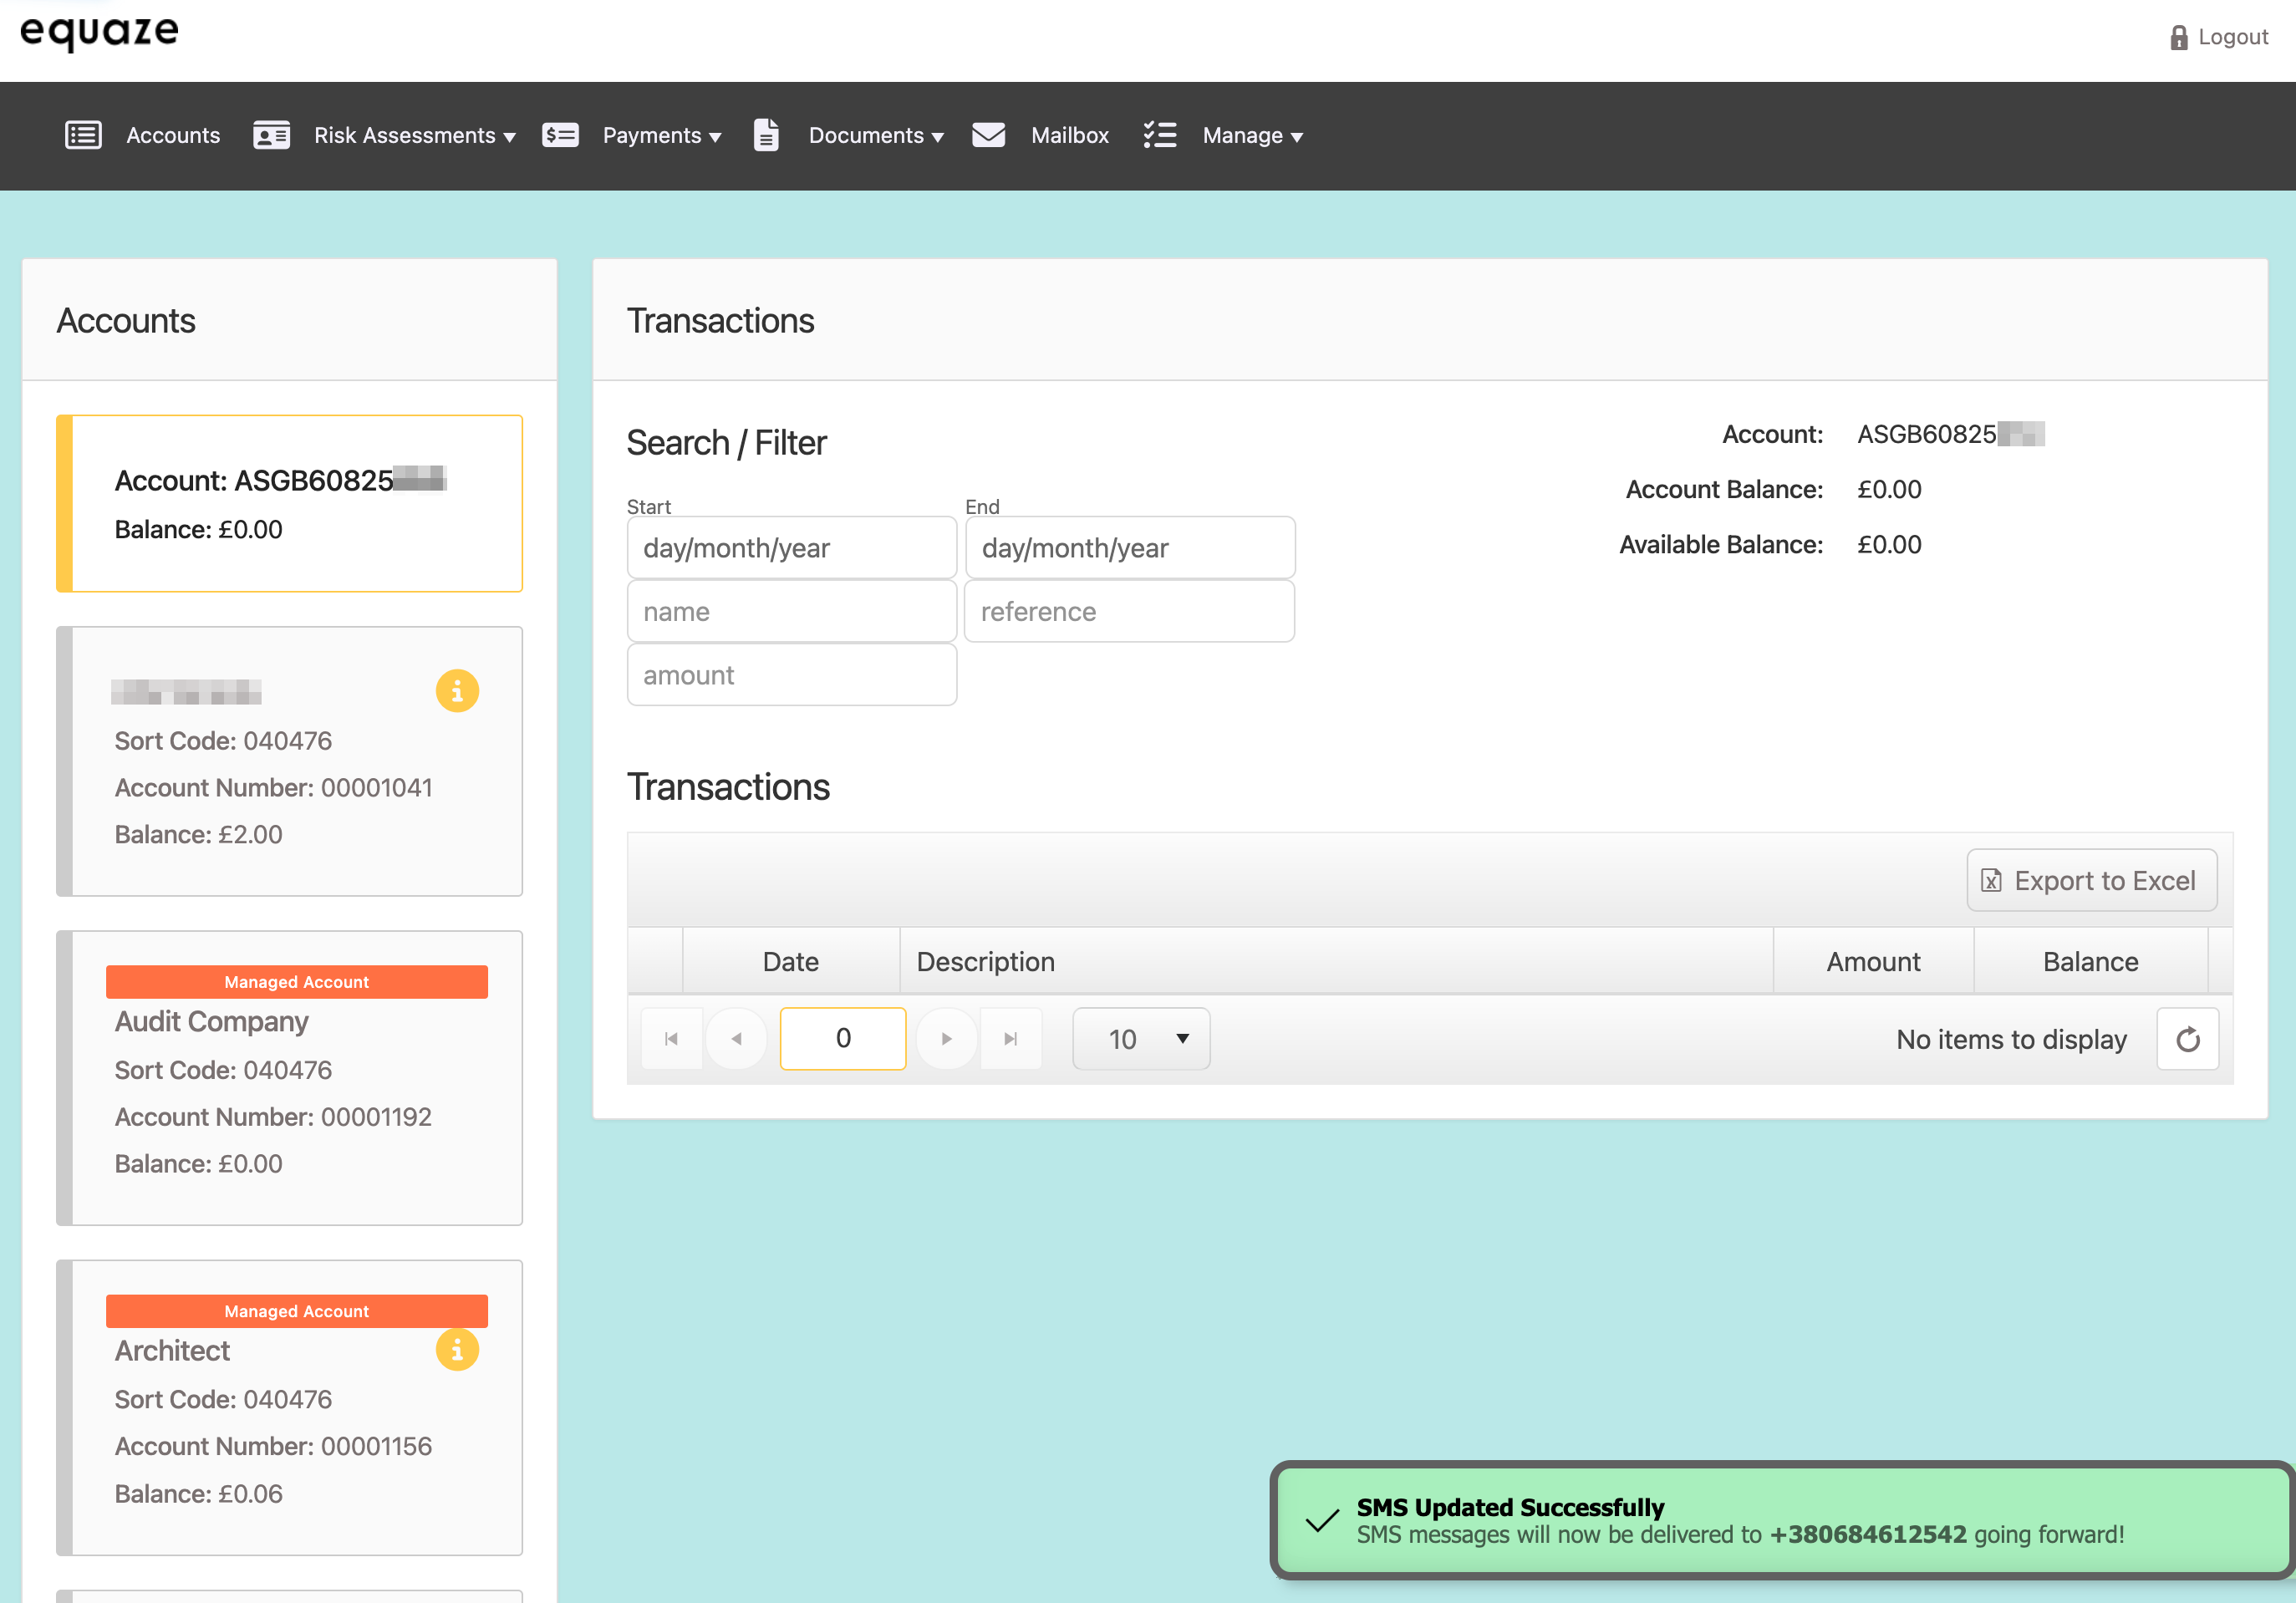
Task: Open the items-per-page dropdown showing 10
Action: (1141, 1039)
